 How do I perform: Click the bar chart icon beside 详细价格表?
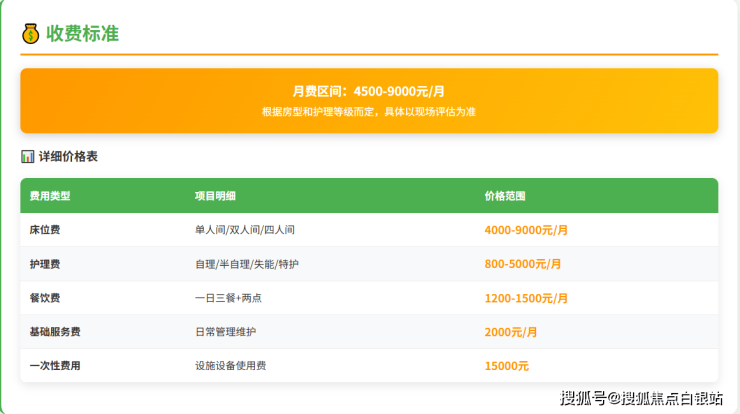pos(28,157)
